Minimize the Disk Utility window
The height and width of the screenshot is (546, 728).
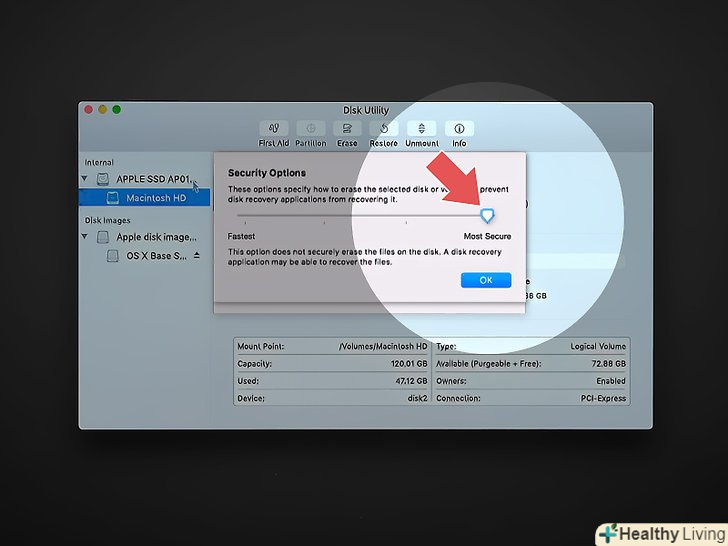103,110
